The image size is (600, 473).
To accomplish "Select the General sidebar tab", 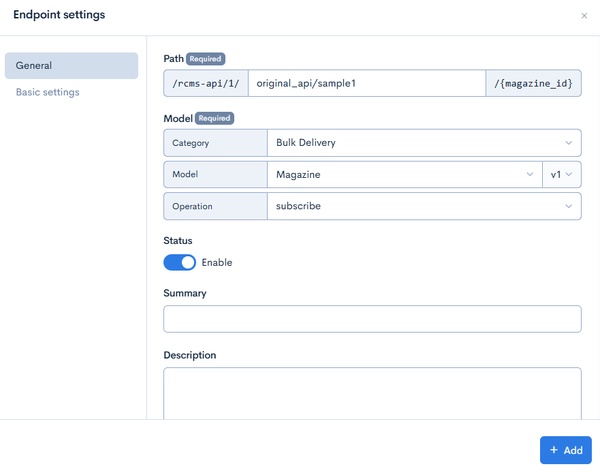I will click(72, 65).
